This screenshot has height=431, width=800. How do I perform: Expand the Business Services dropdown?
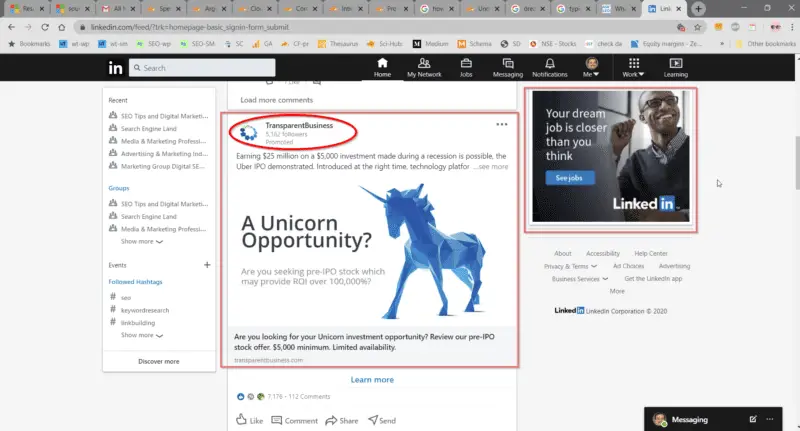(x=580, y=279)
